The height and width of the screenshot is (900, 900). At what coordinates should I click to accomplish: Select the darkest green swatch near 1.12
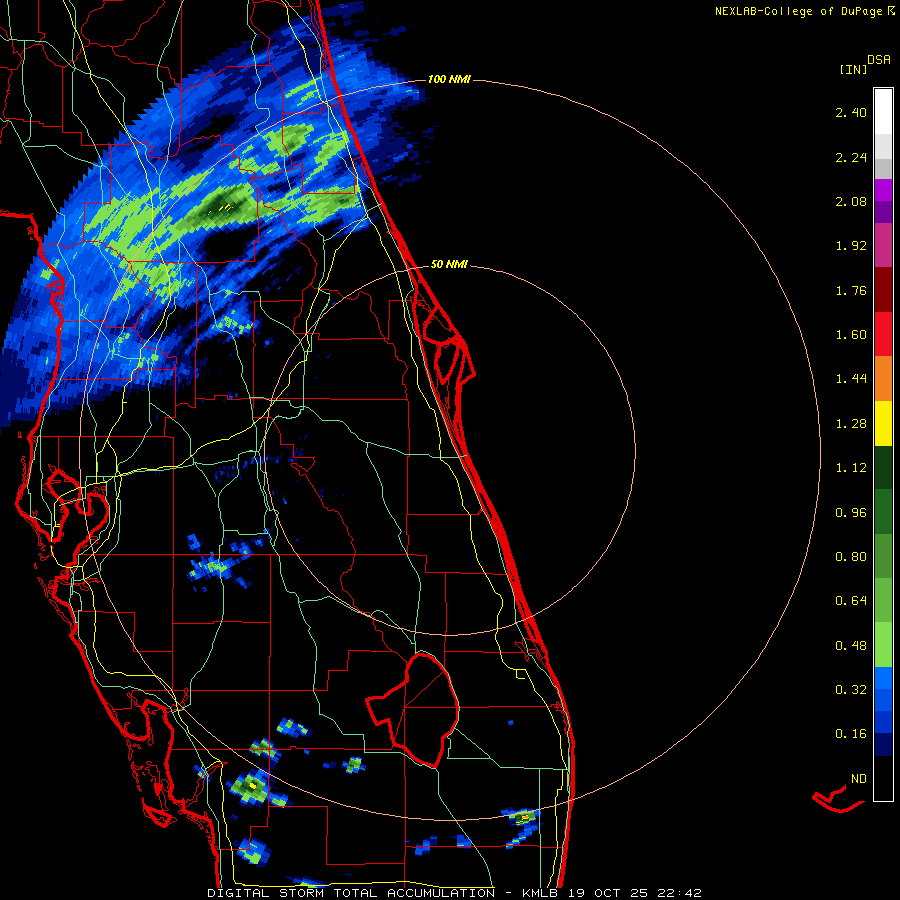point(883,468)
